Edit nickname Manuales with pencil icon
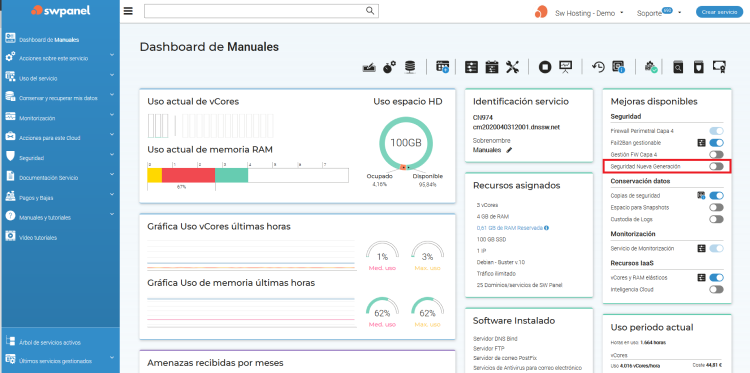 click(509, 150)
